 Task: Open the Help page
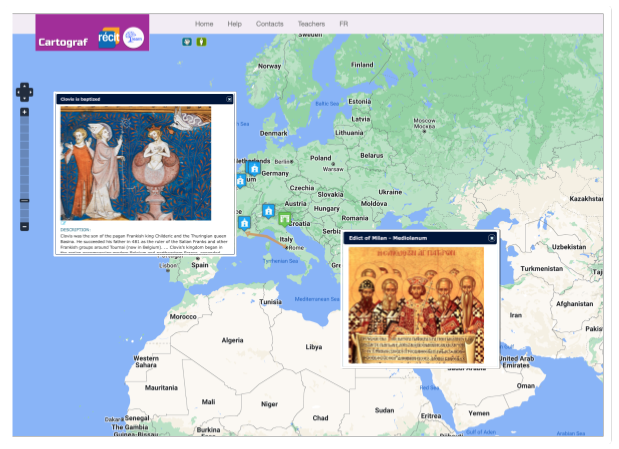234,23
